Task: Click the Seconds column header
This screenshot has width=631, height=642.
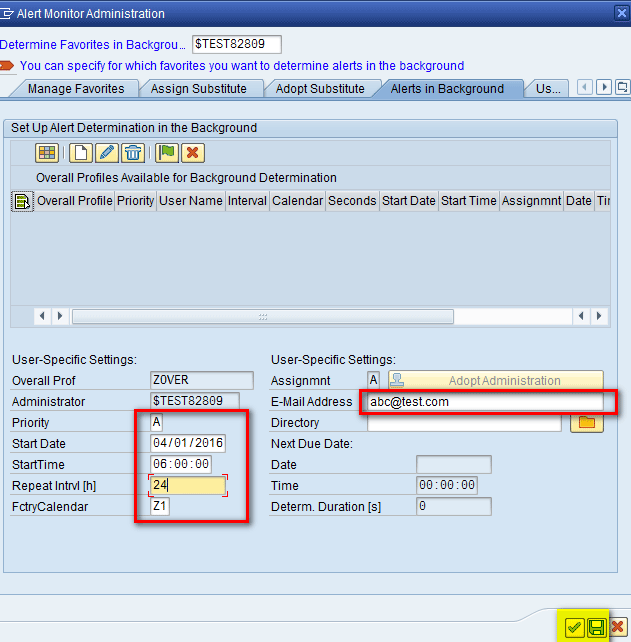Action: (352, 201)
